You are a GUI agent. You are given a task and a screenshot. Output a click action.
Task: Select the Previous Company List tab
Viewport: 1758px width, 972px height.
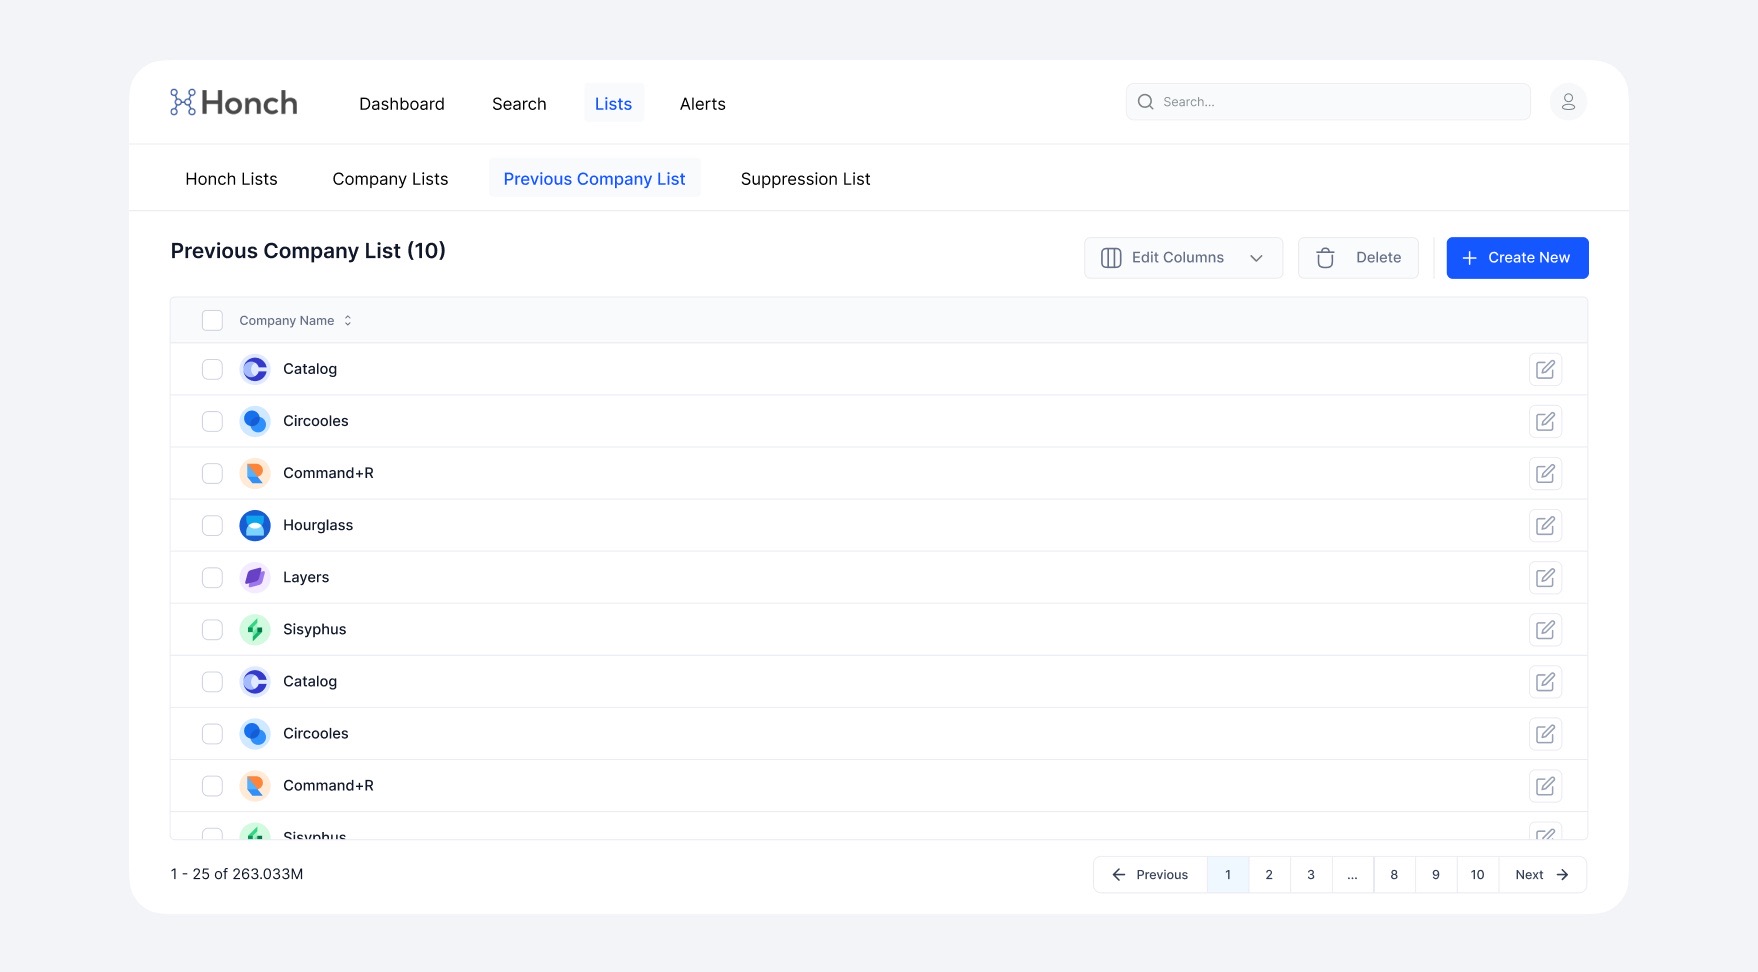(594, 179)
